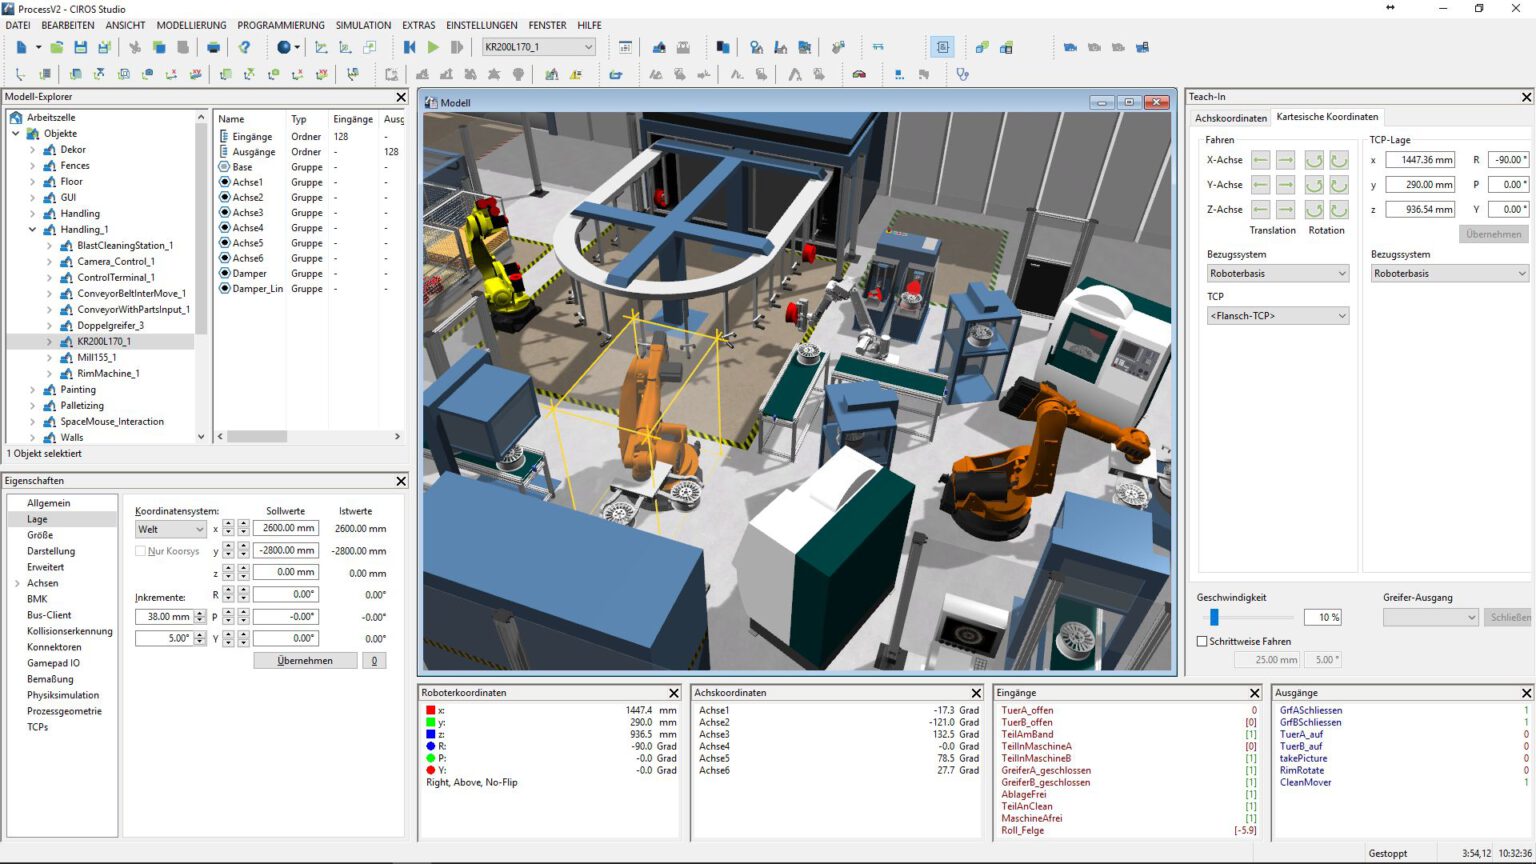This screenshot has width=1536, height=864.
Task: Open help with the question mark icon
Action: [x=245, y=47]
